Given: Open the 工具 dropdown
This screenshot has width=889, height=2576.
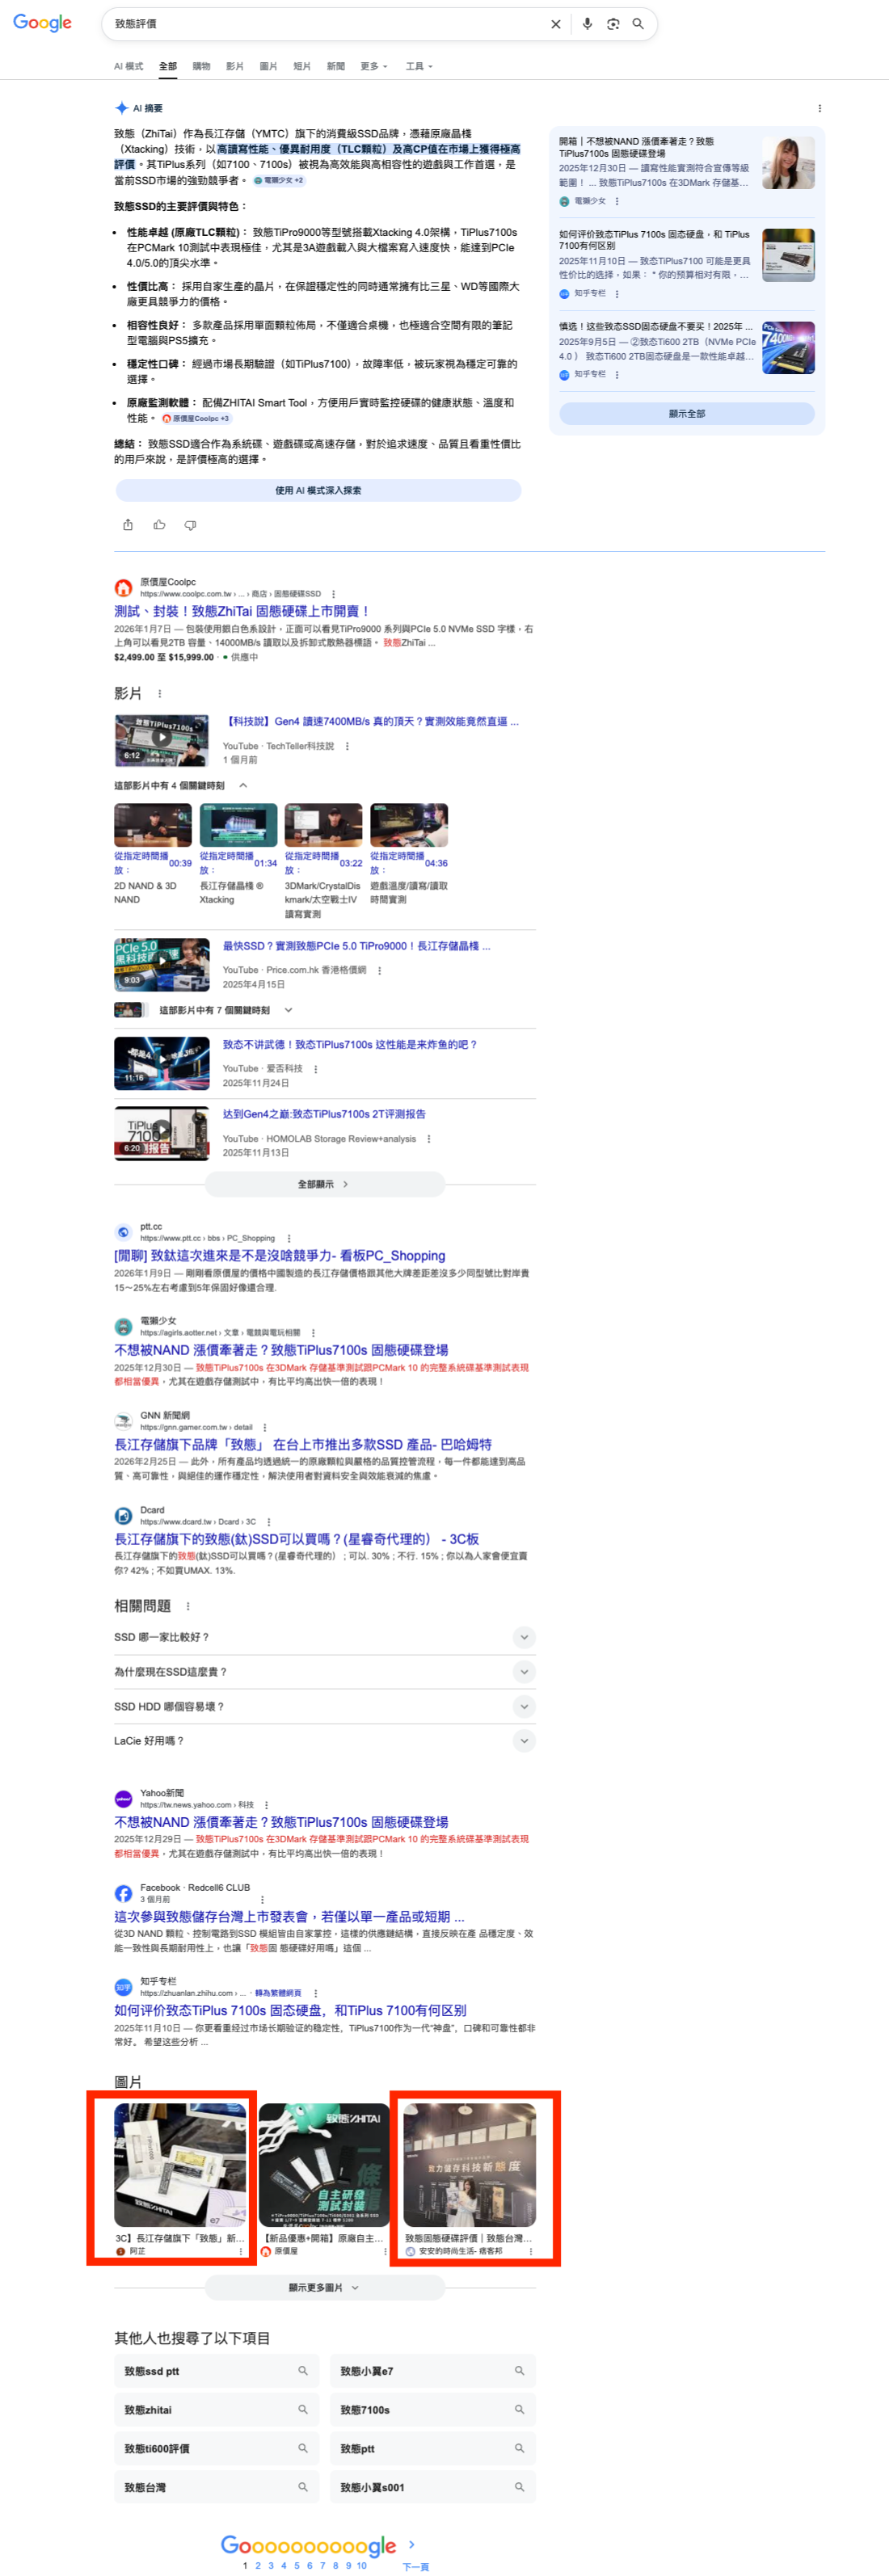Looking at the screenshot, I should pyautogui.click(x=419, y=66).
